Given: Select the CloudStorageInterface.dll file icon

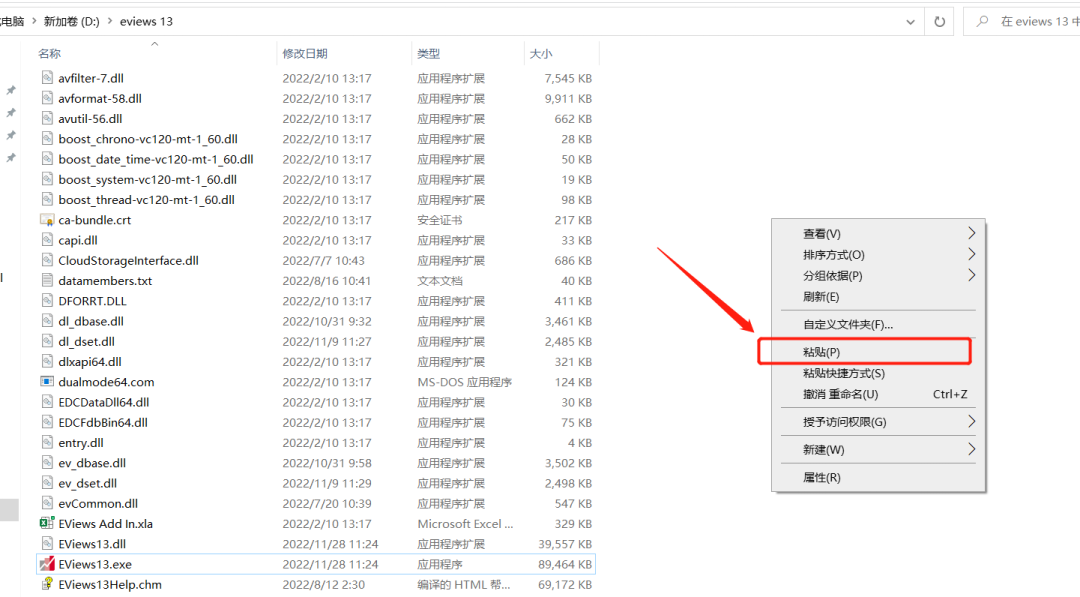Looking at the screenshot, I should tap(48, 260).
